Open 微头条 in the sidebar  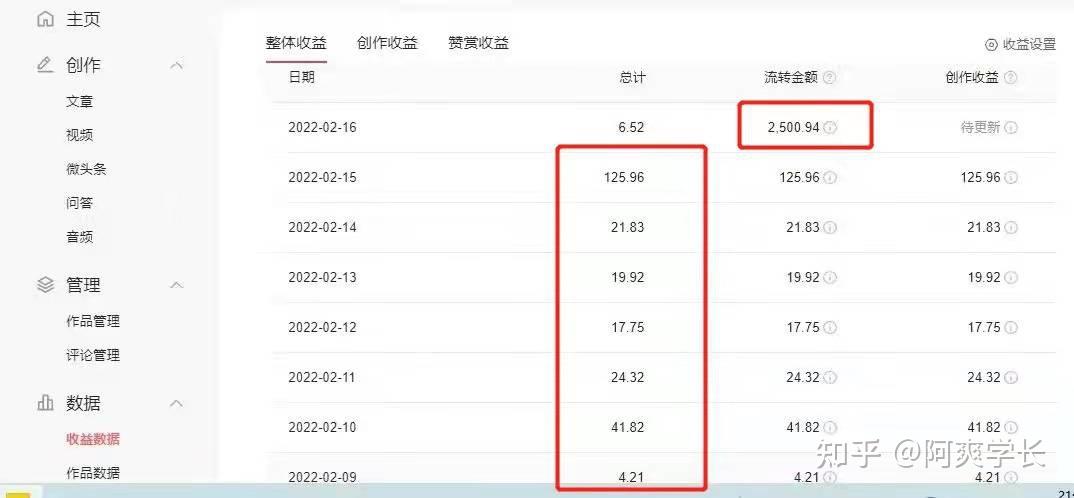(x=86, y=169)
